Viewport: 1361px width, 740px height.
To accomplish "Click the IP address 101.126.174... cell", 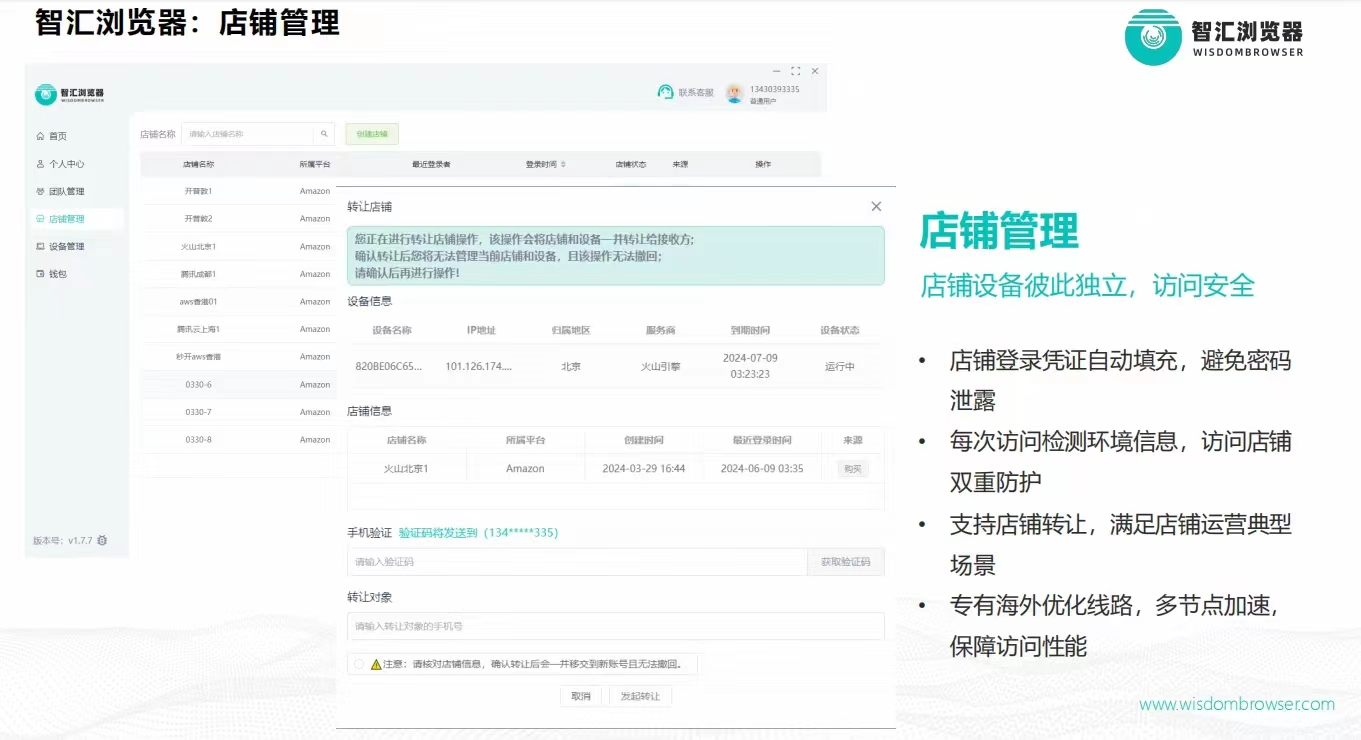I will 479,367.
